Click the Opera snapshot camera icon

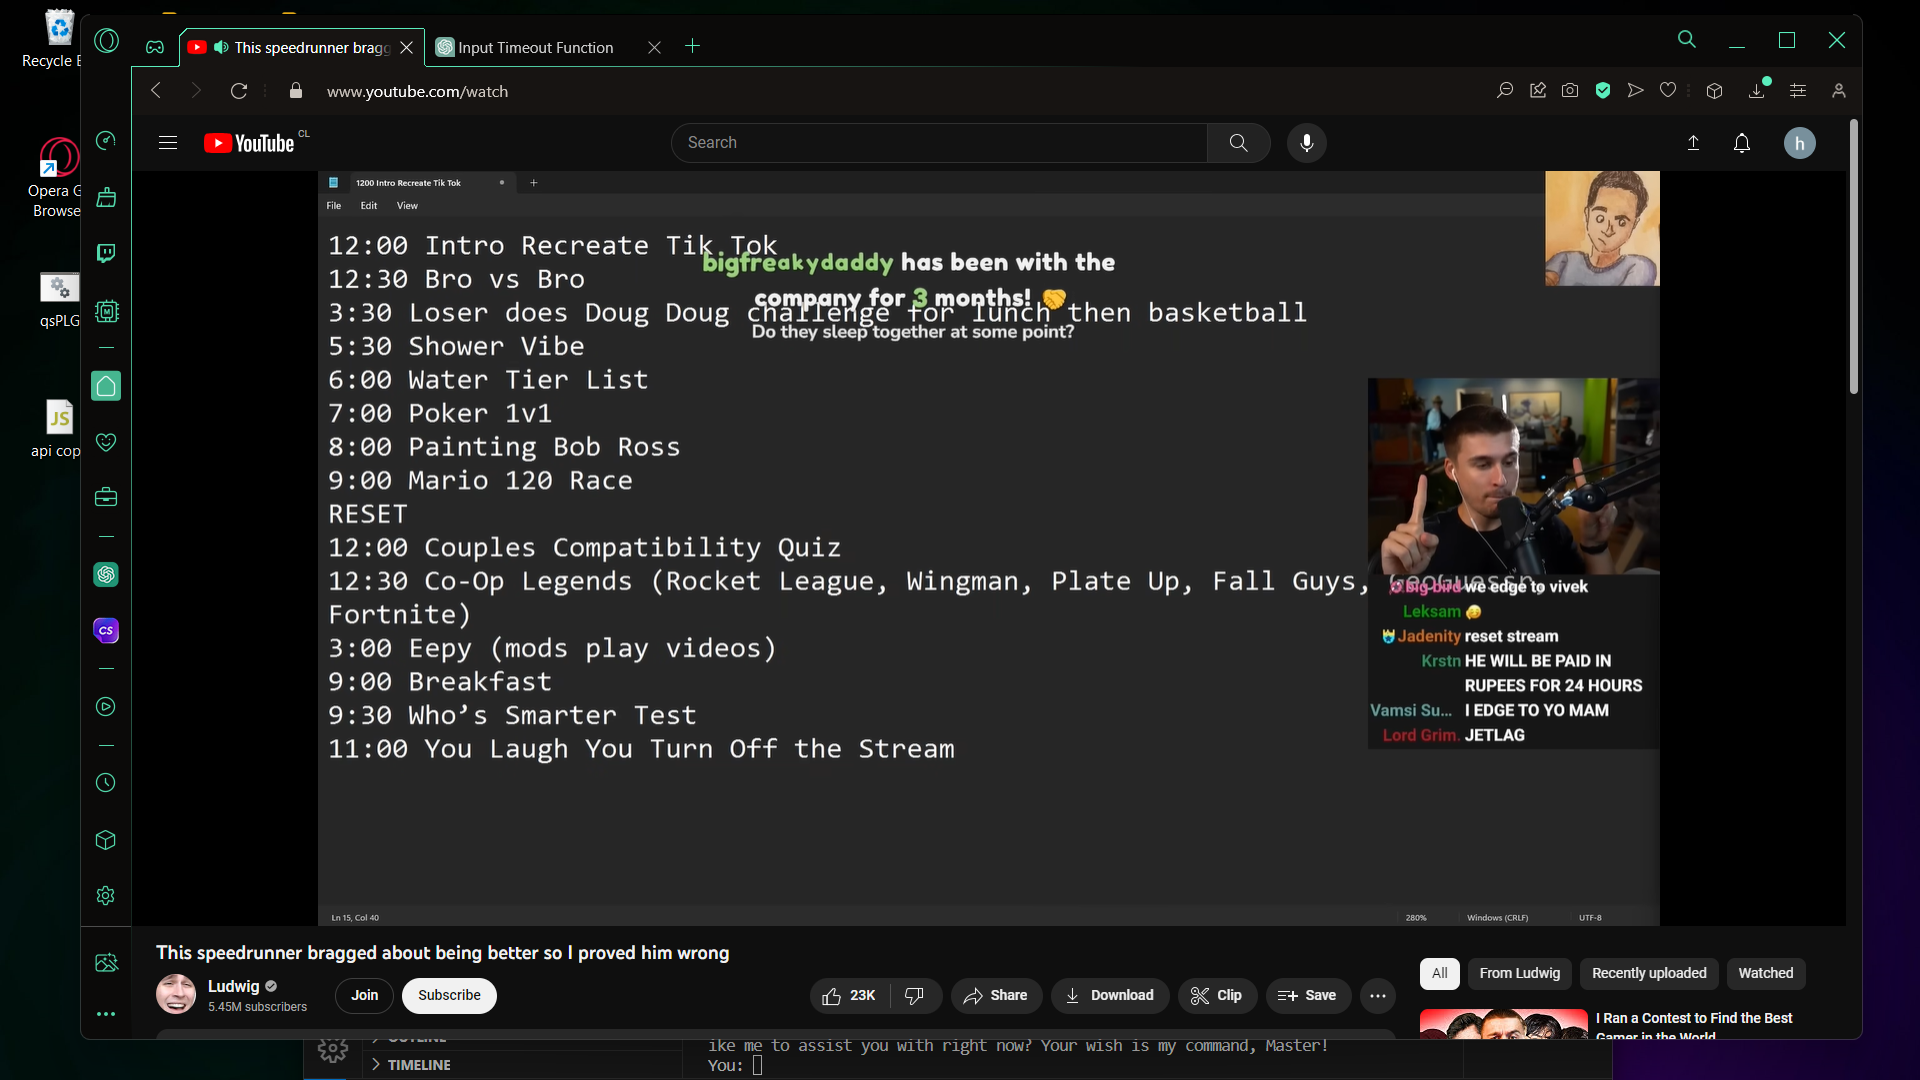point(1570,91)
